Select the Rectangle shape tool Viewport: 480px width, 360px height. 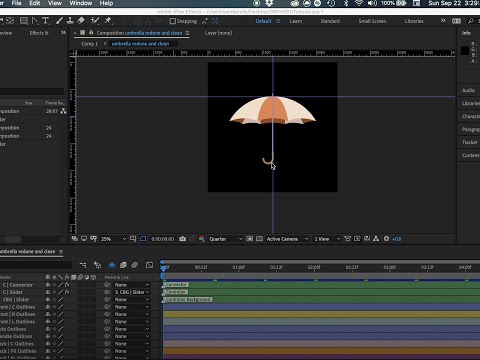coord(24,21)
